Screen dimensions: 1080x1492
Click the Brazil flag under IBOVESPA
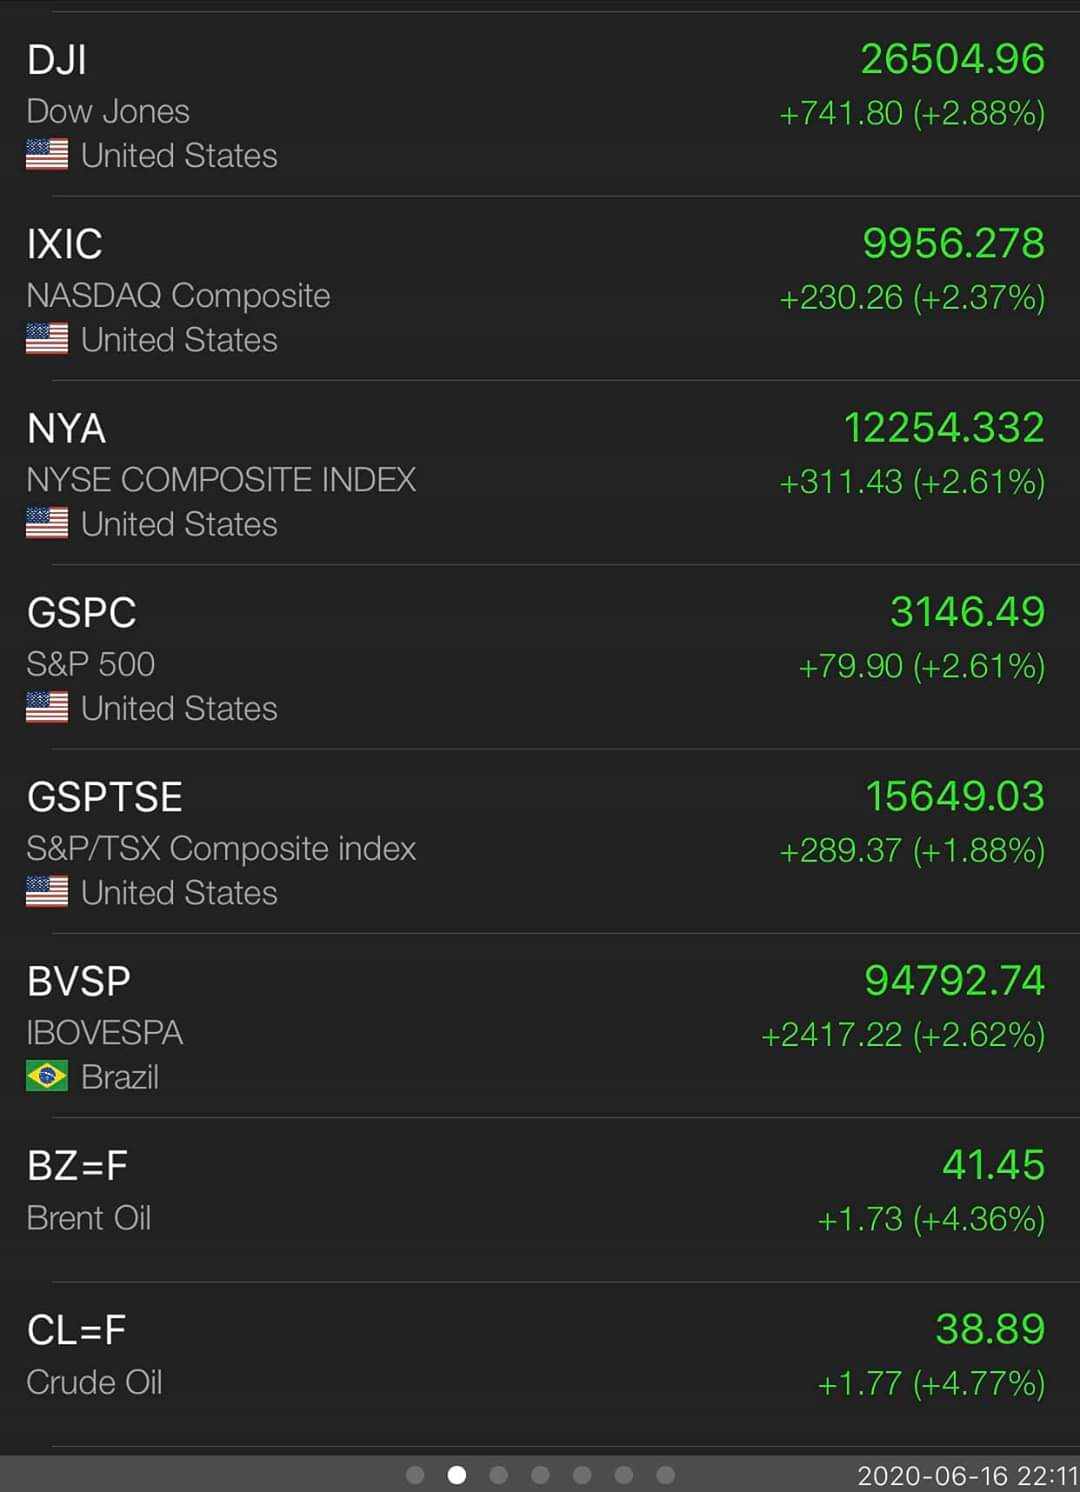coord(47,1076)
